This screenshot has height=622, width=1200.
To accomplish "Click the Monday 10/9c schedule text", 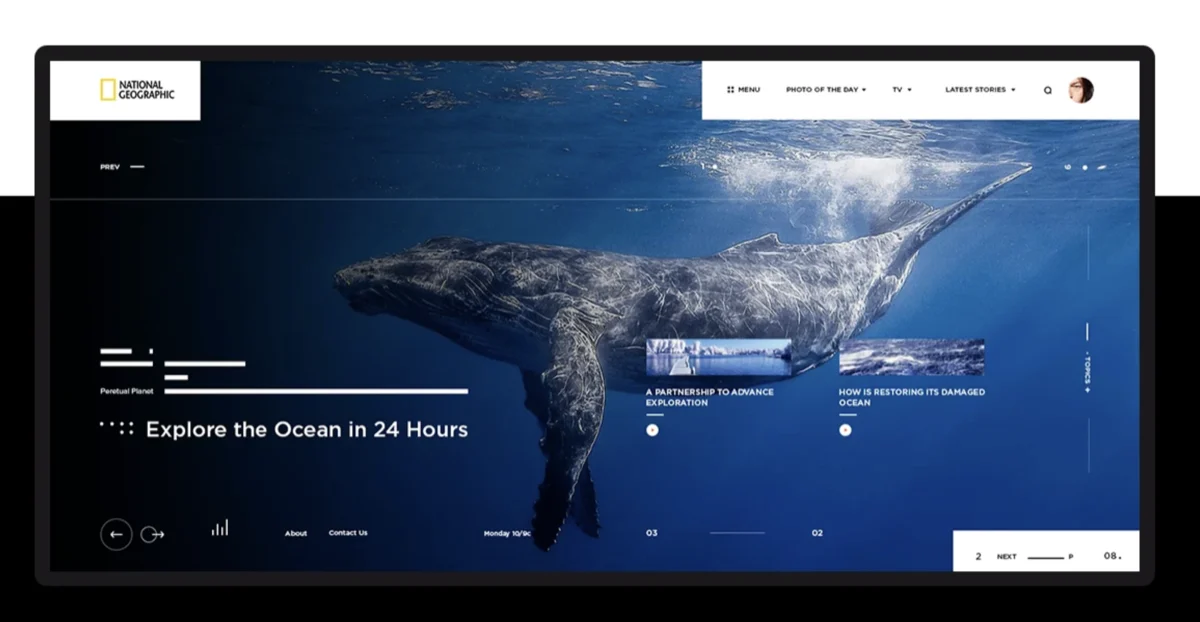I will coord(507,533).
